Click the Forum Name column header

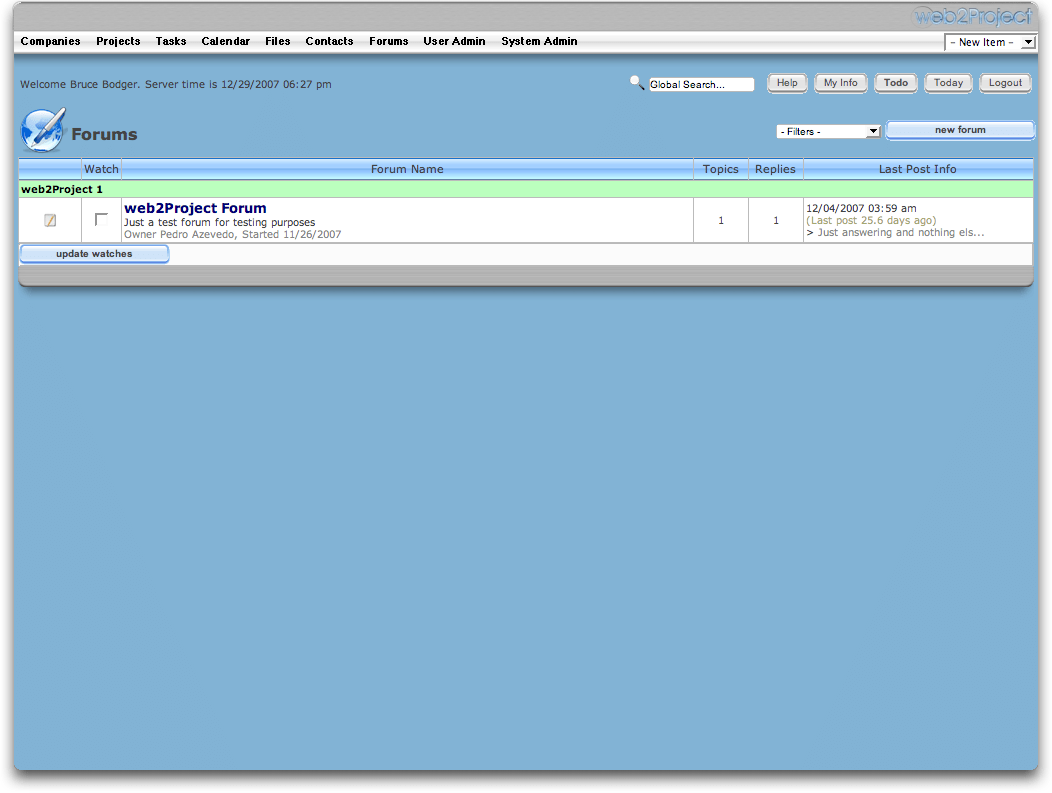[407, 169]
